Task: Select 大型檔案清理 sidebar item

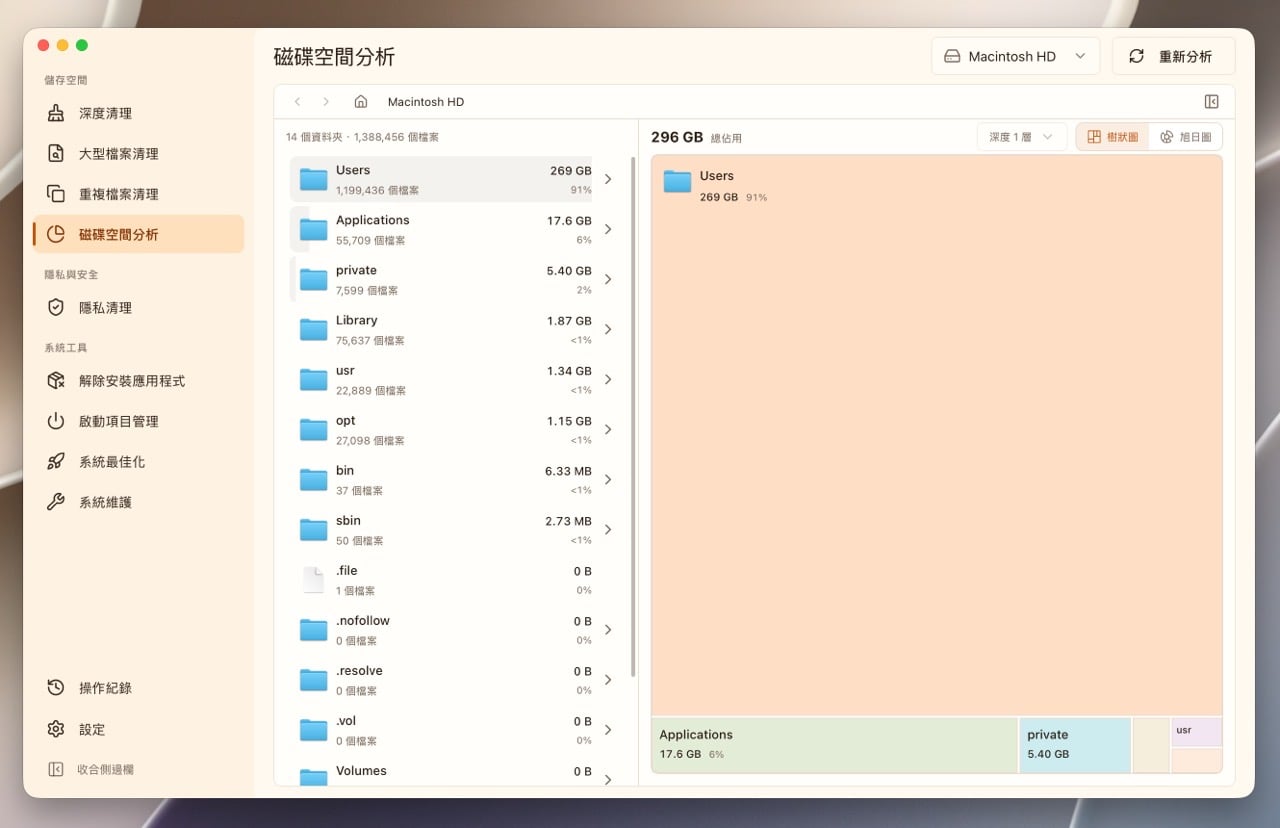Action: [x=138, y=153]
